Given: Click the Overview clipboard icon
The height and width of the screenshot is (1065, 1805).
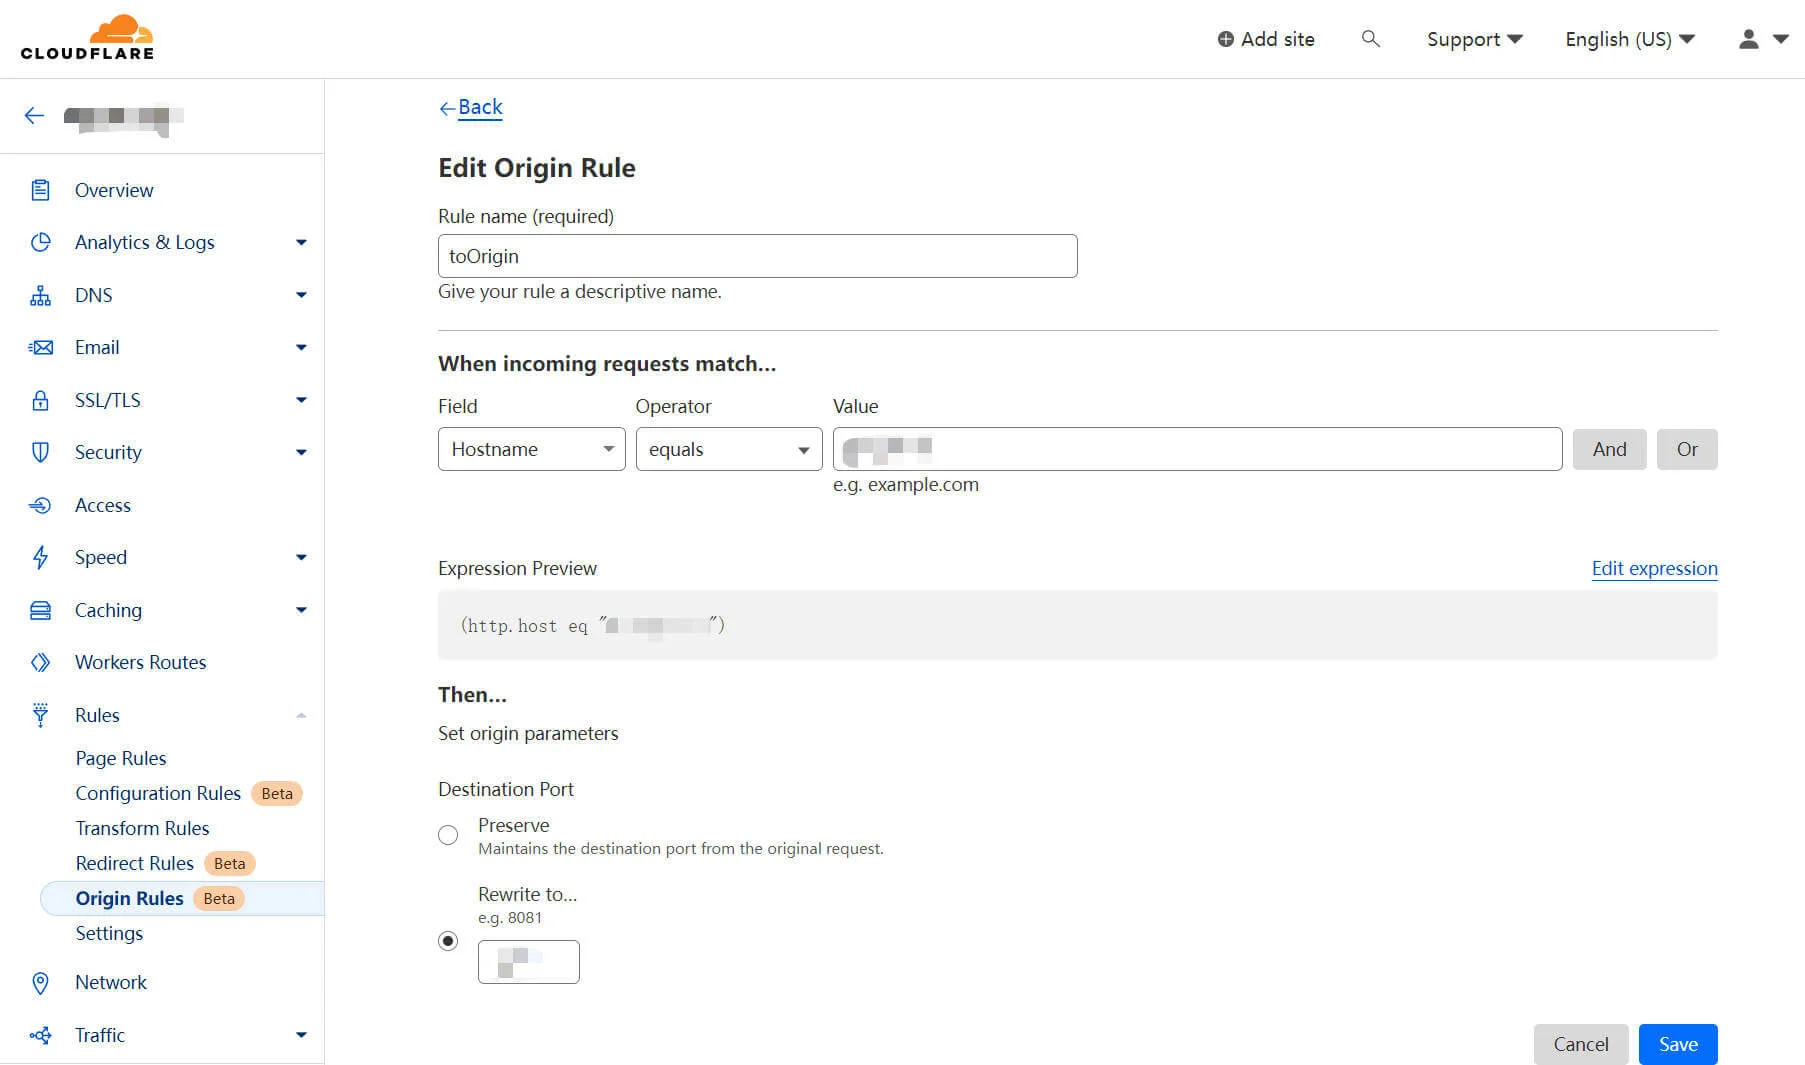Looking at the screenshot, I should click(x=40, y=190).
